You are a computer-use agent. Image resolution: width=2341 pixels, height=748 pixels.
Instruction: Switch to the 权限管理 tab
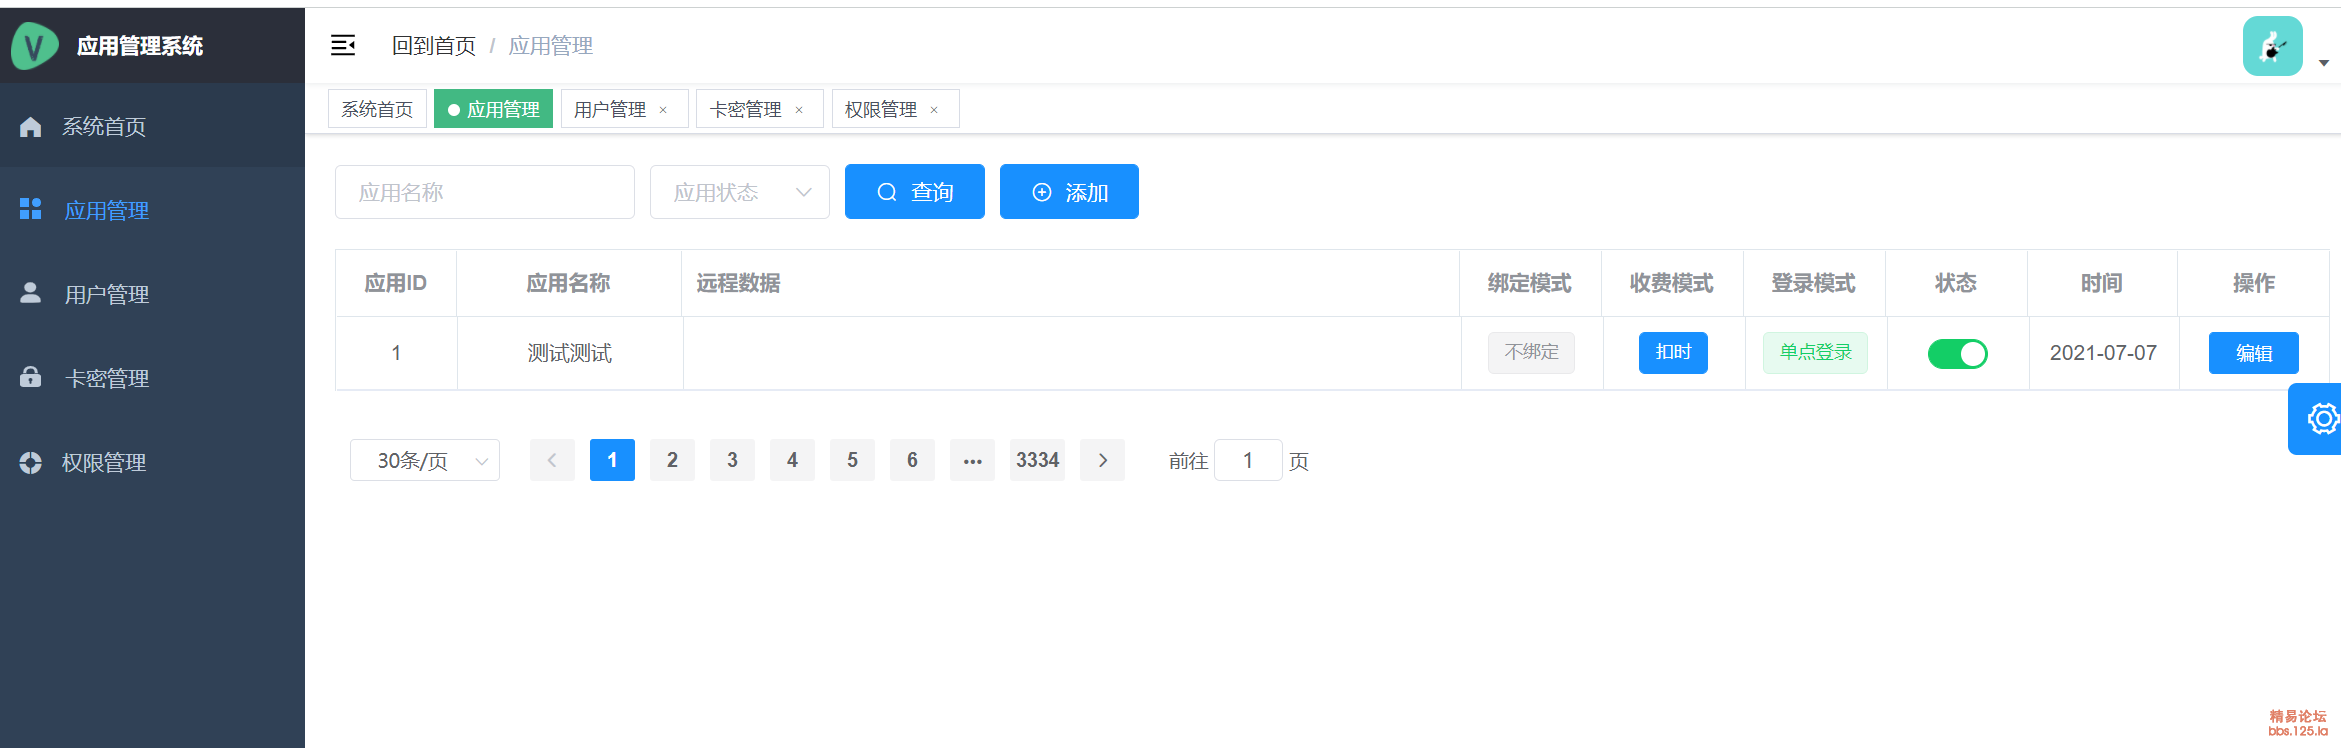pos(881,109)
